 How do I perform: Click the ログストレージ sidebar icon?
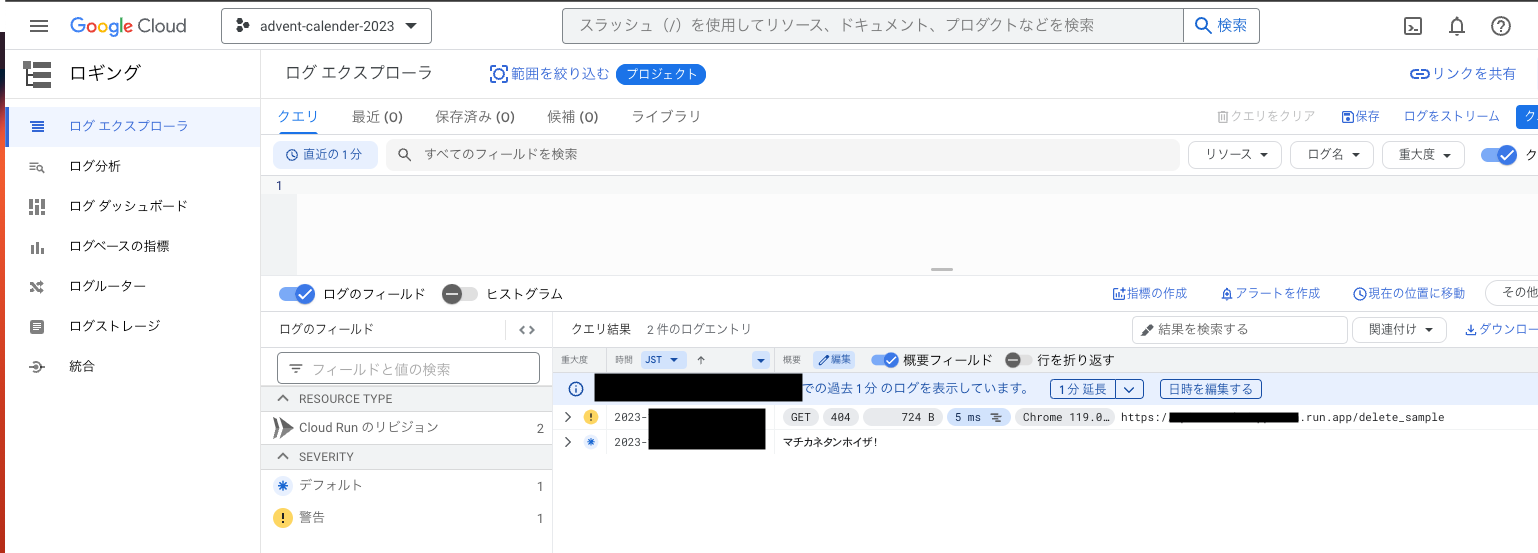point(37,326)
